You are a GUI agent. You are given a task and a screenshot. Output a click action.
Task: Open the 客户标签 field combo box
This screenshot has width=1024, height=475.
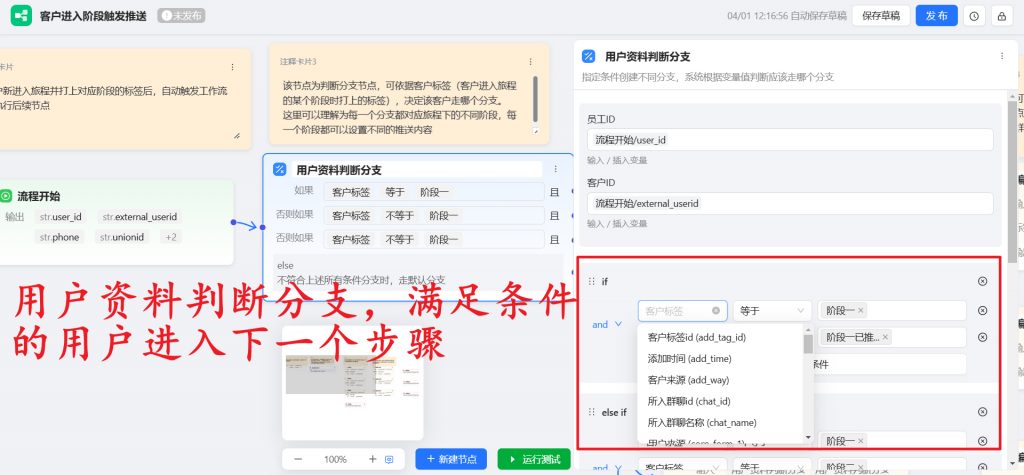point(682,310)
